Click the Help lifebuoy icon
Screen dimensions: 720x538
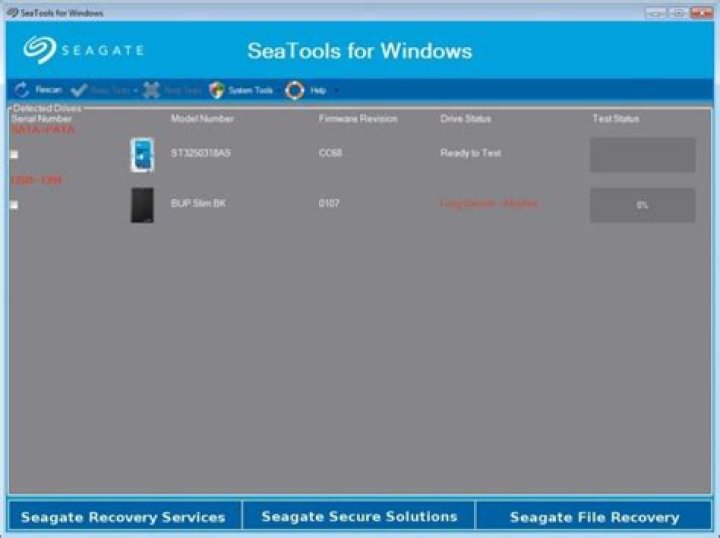294,90
